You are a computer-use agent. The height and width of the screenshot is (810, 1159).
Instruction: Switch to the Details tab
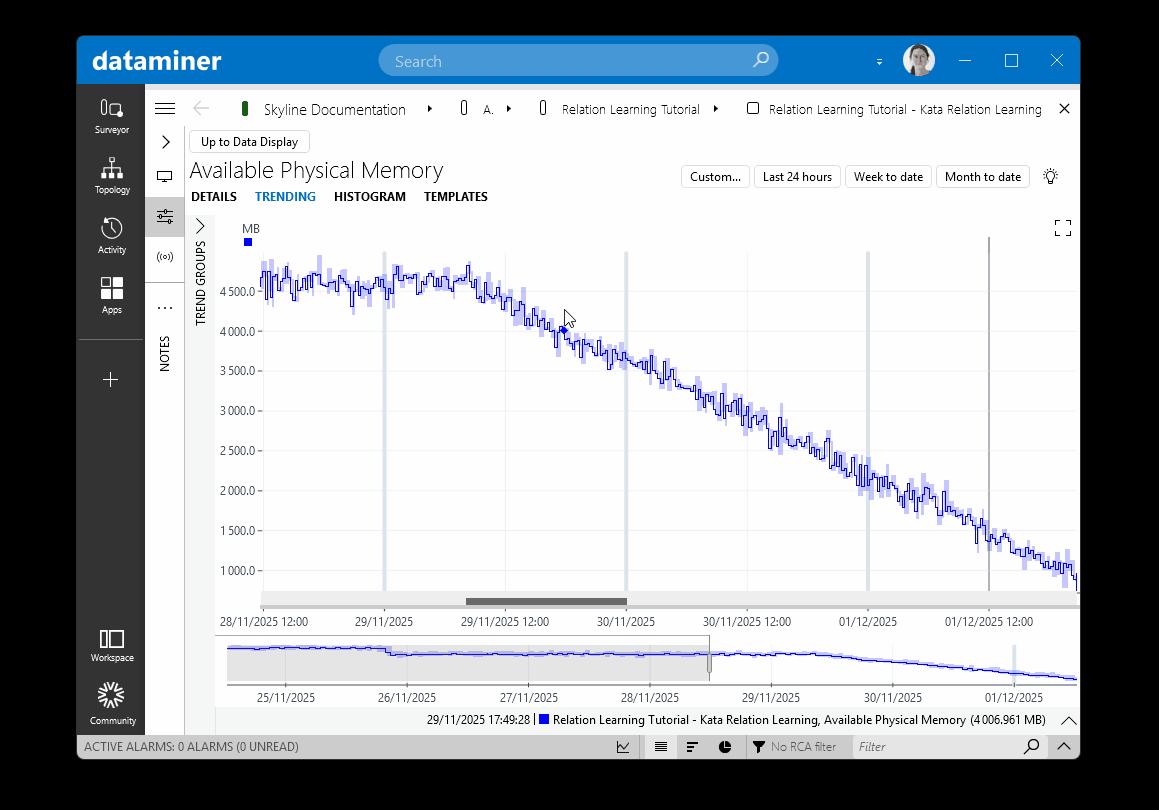tap(214, 197)
